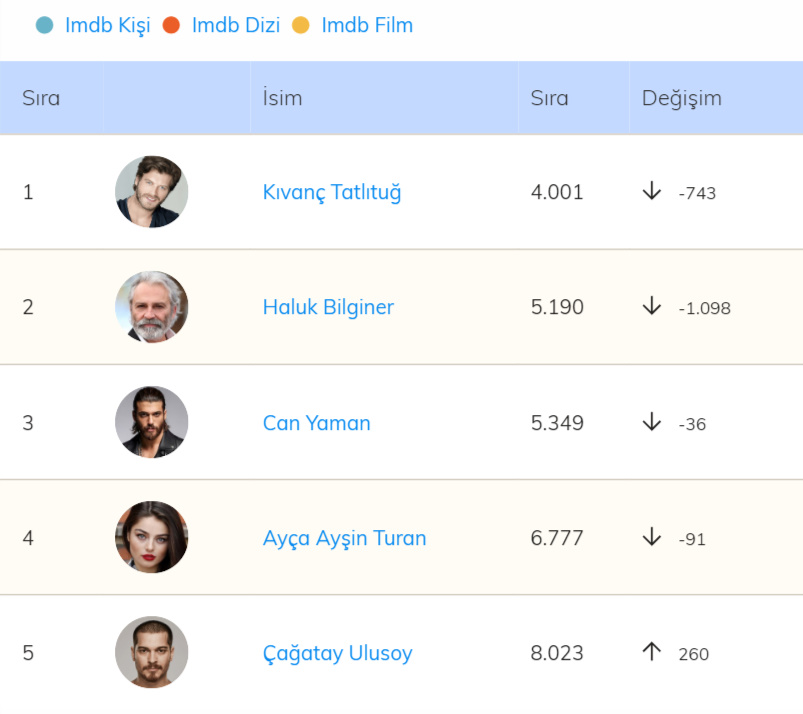Click the down arrow beside -91

click(x=652, y=537)
